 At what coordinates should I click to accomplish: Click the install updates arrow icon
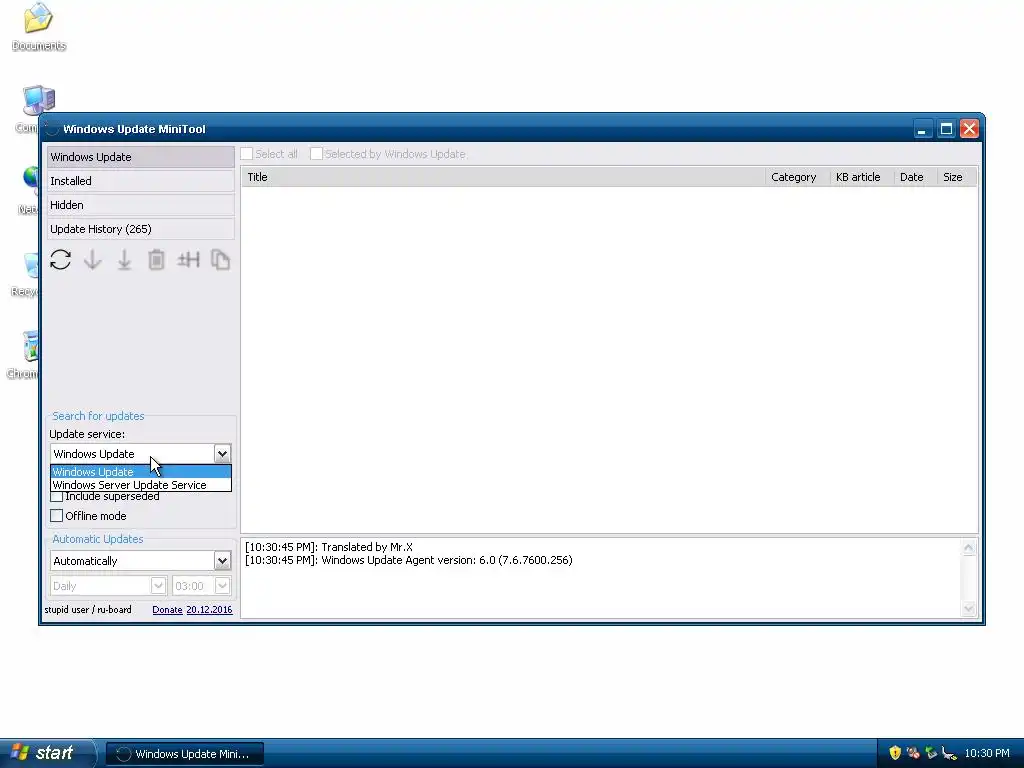(124, 260)
